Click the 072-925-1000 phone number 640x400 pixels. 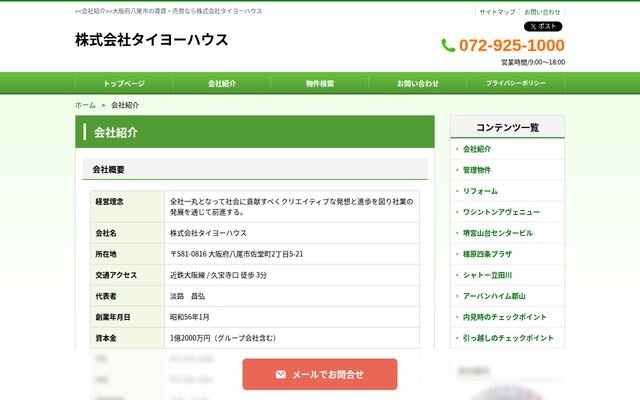511,45
